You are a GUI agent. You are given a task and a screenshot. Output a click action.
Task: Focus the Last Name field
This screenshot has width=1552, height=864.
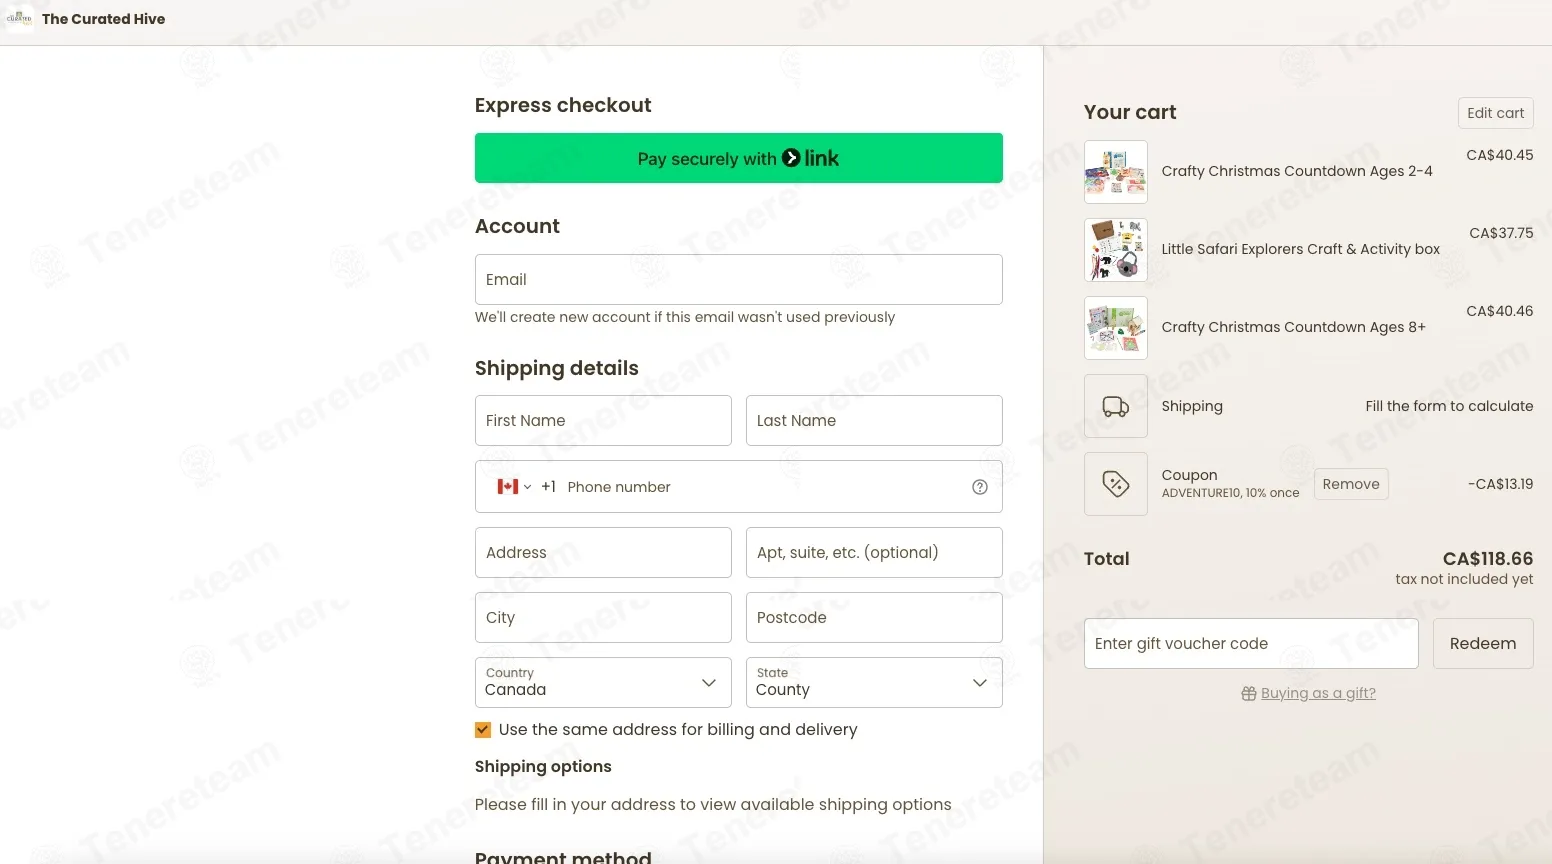pos(874,420)
